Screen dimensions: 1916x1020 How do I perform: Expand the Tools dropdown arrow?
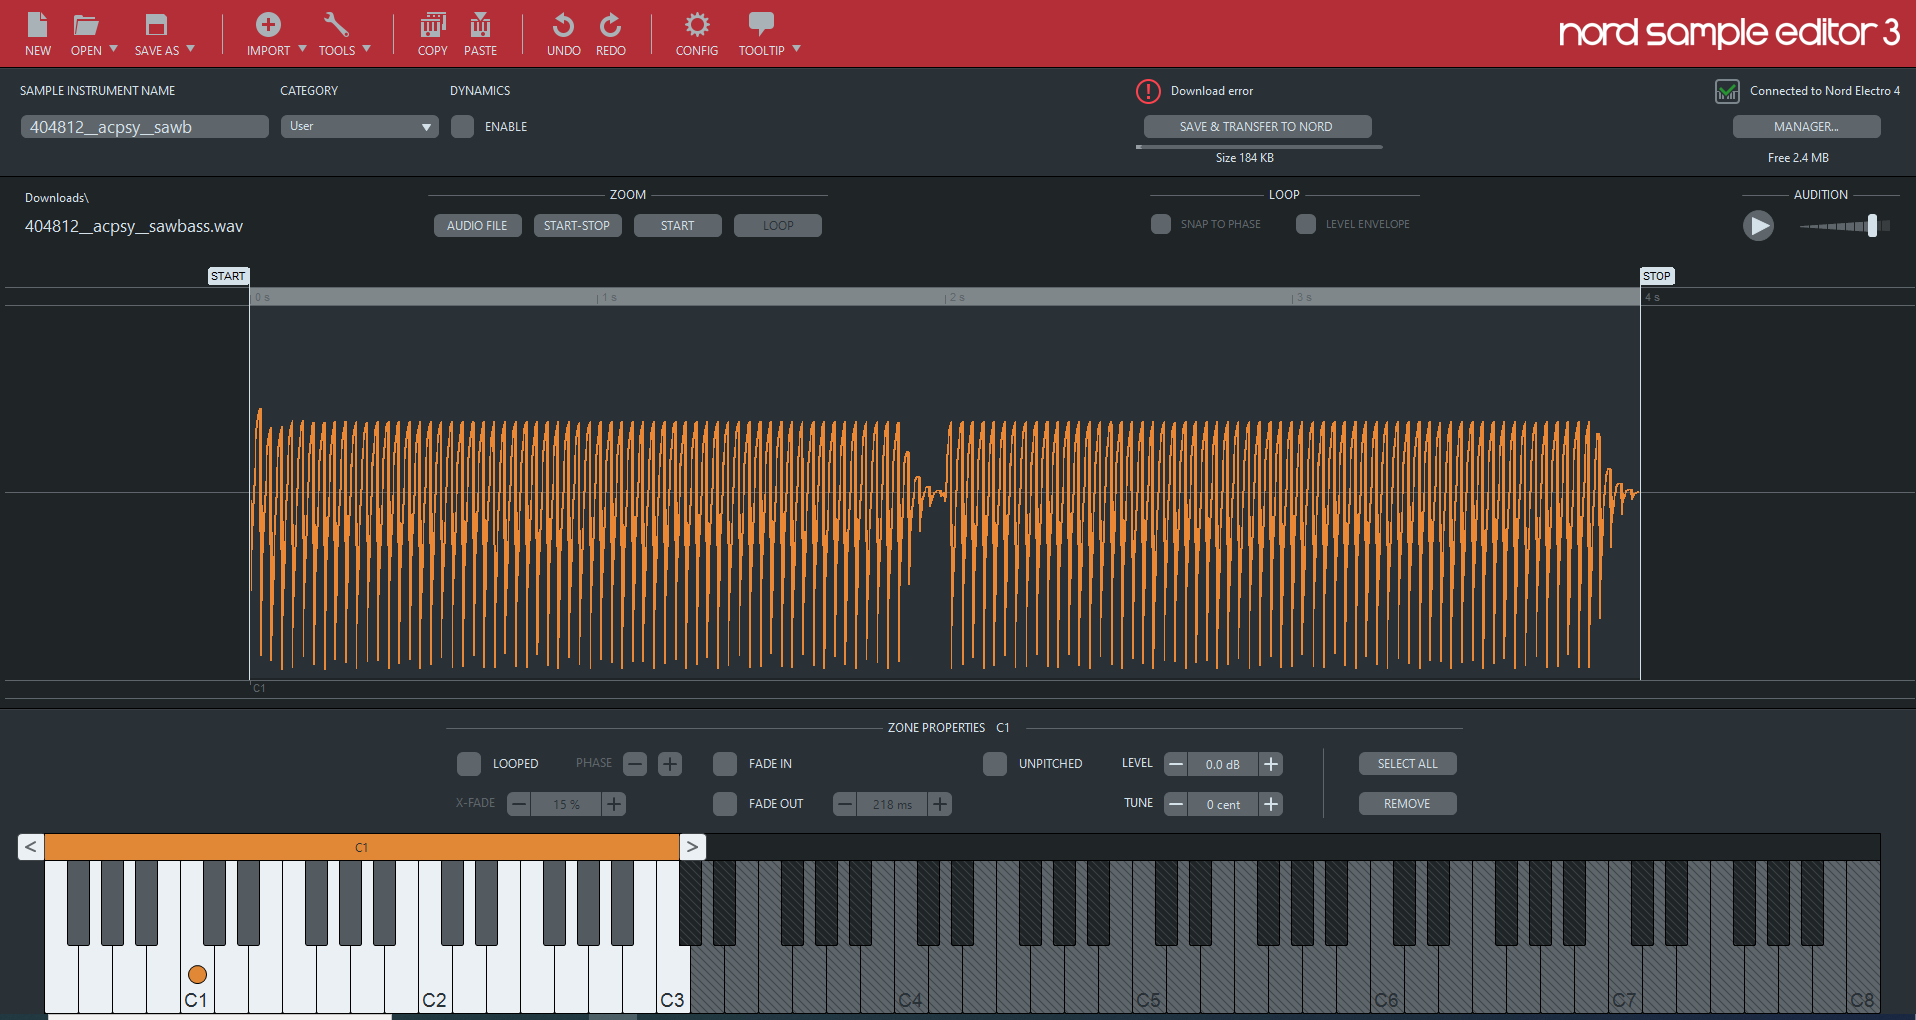[366, 49]
